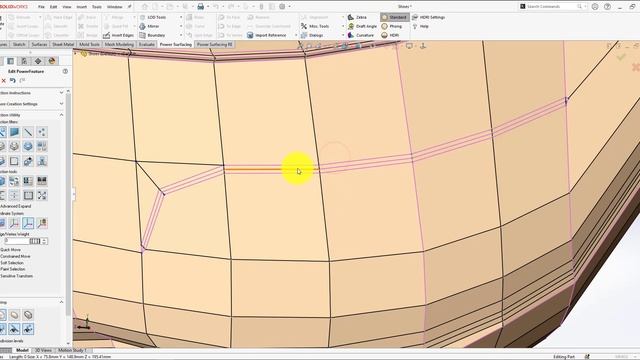This screenshot has height=360, width=640.
Task: Open the File menu
Action: 41,7
